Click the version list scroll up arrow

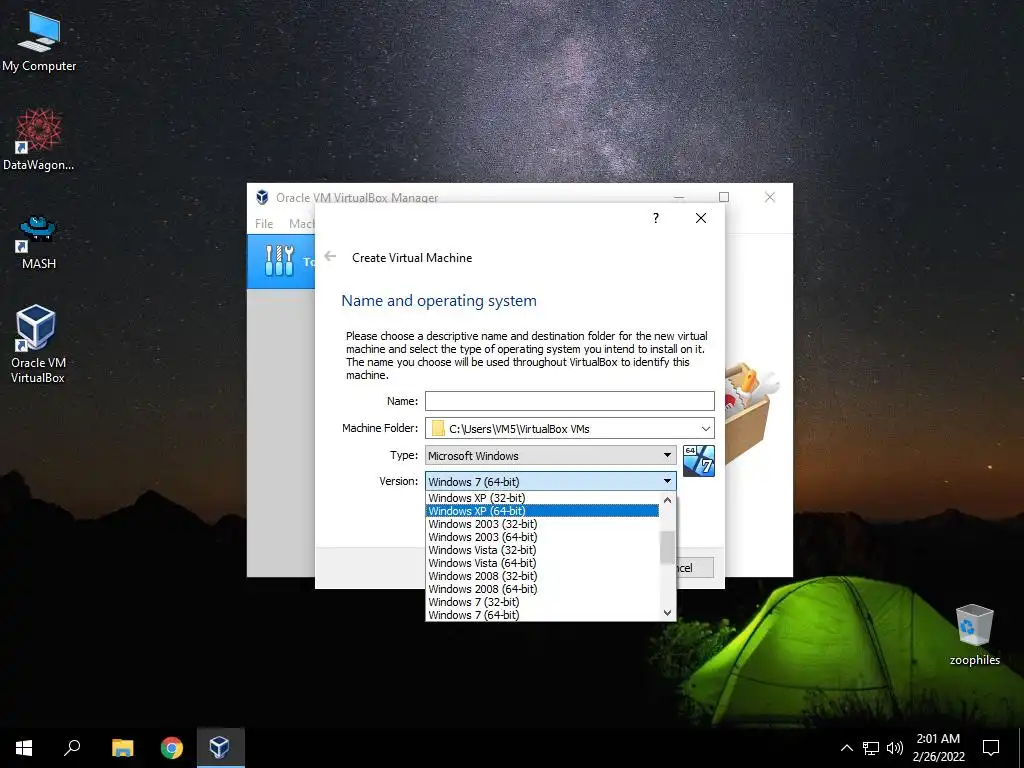(x=667, y=500)
